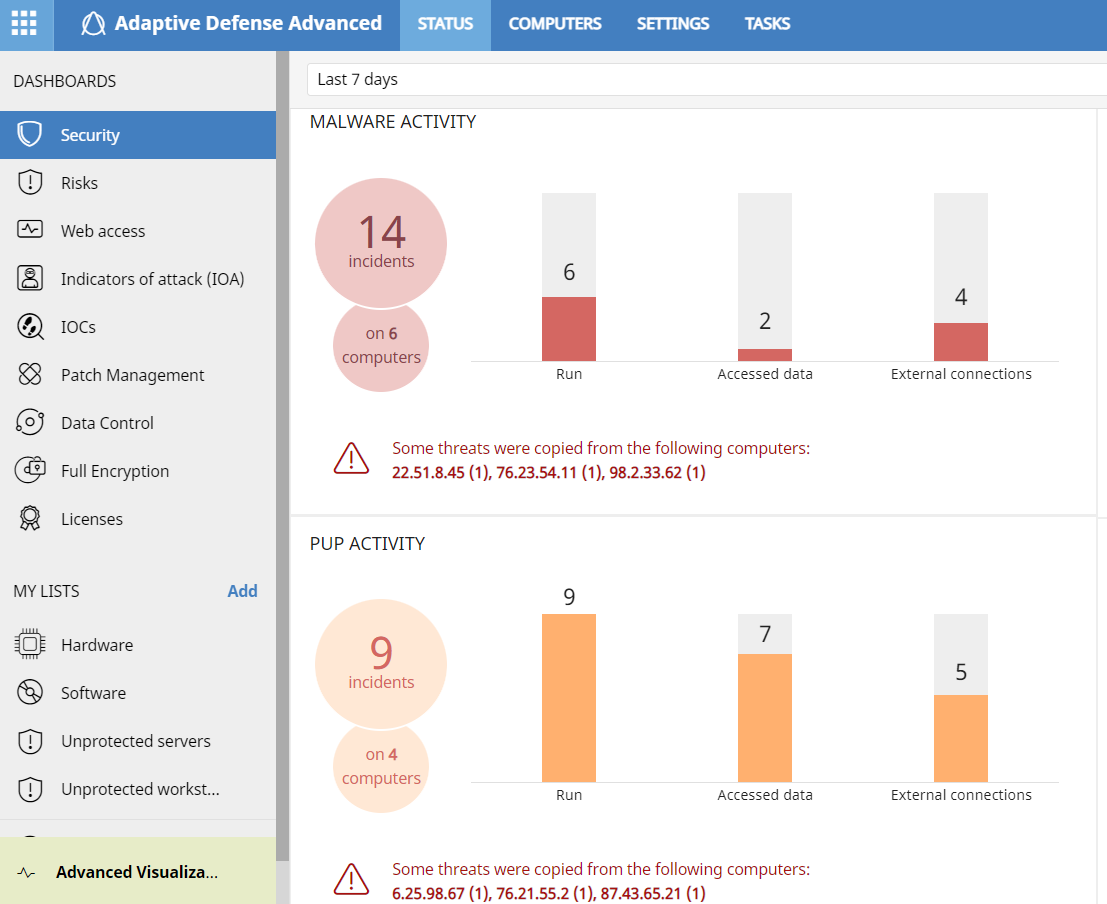Select the Security dashboard
The height and width of the screenshot is (904, 1107).
point(138,135)
